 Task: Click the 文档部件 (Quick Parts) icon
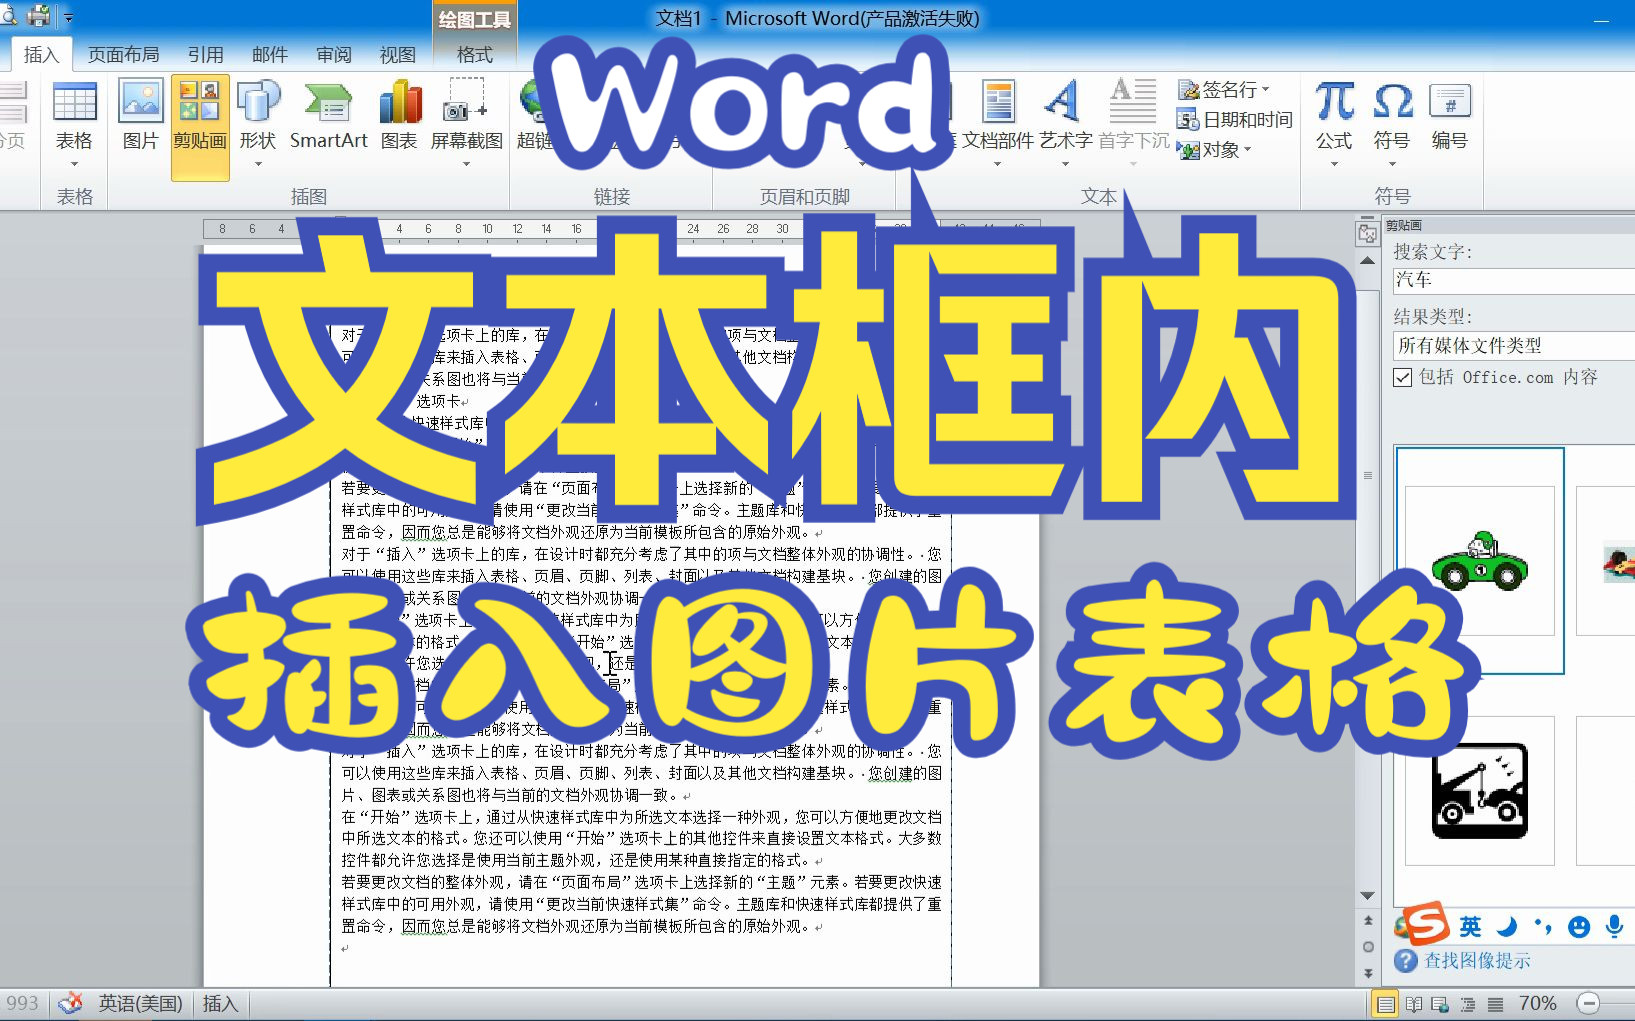point(998,102)
